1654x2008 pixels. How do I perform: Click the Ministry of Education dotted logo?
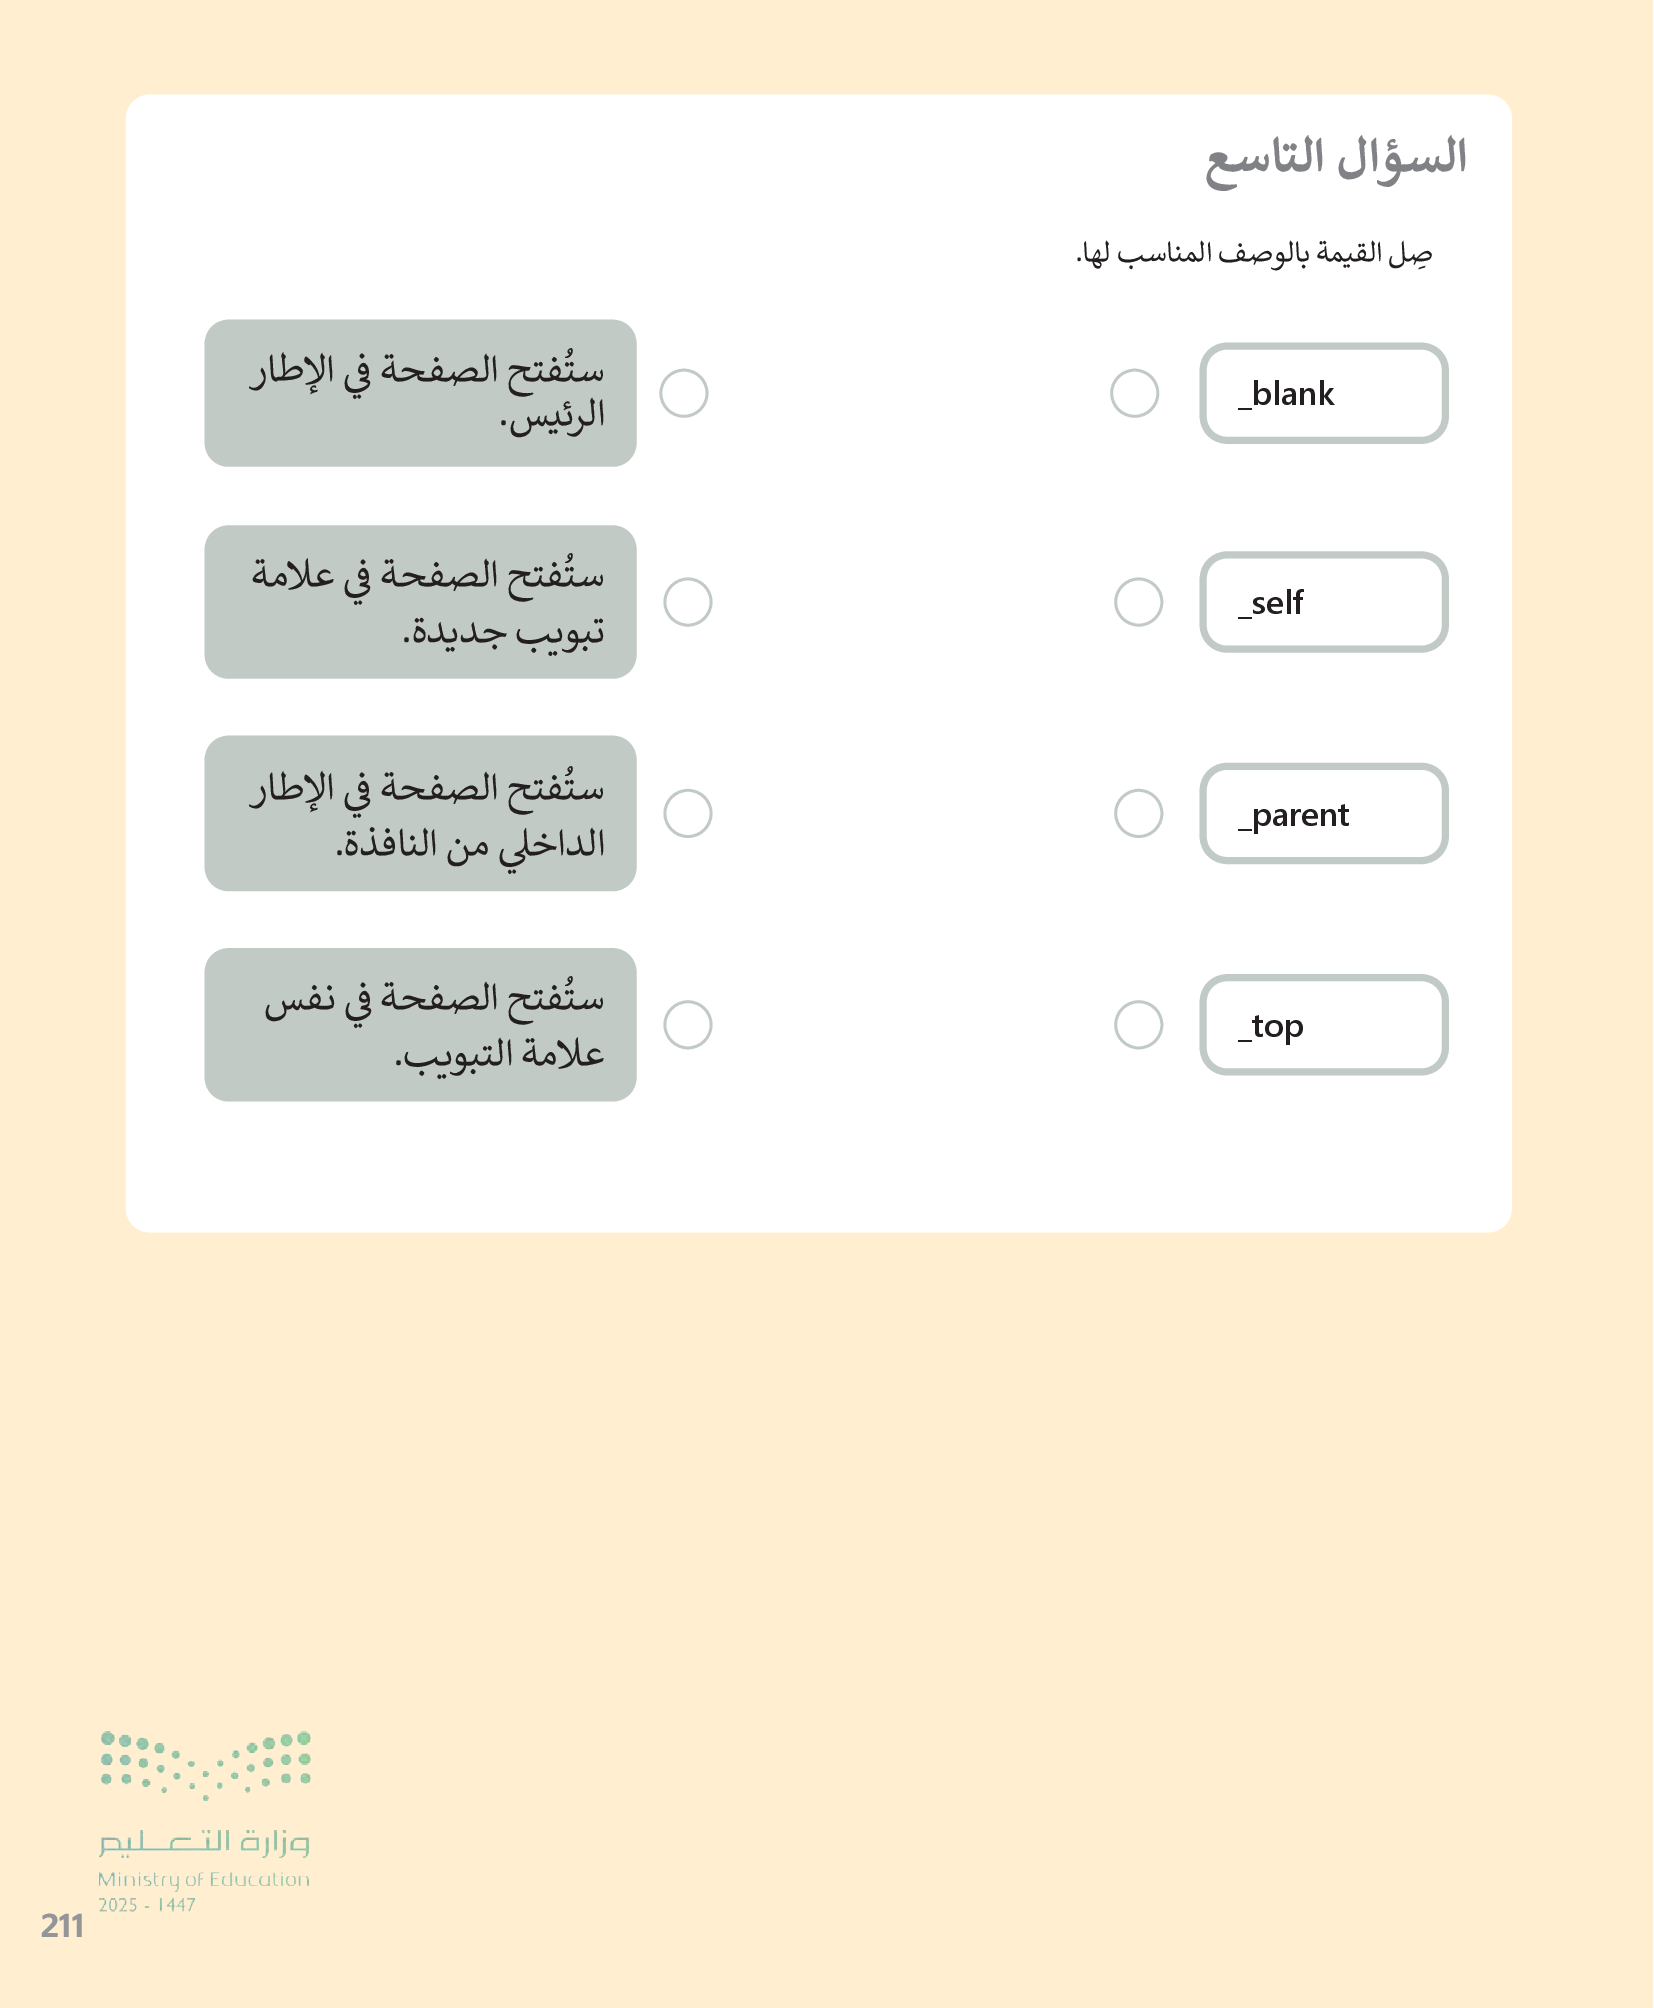205,1766
